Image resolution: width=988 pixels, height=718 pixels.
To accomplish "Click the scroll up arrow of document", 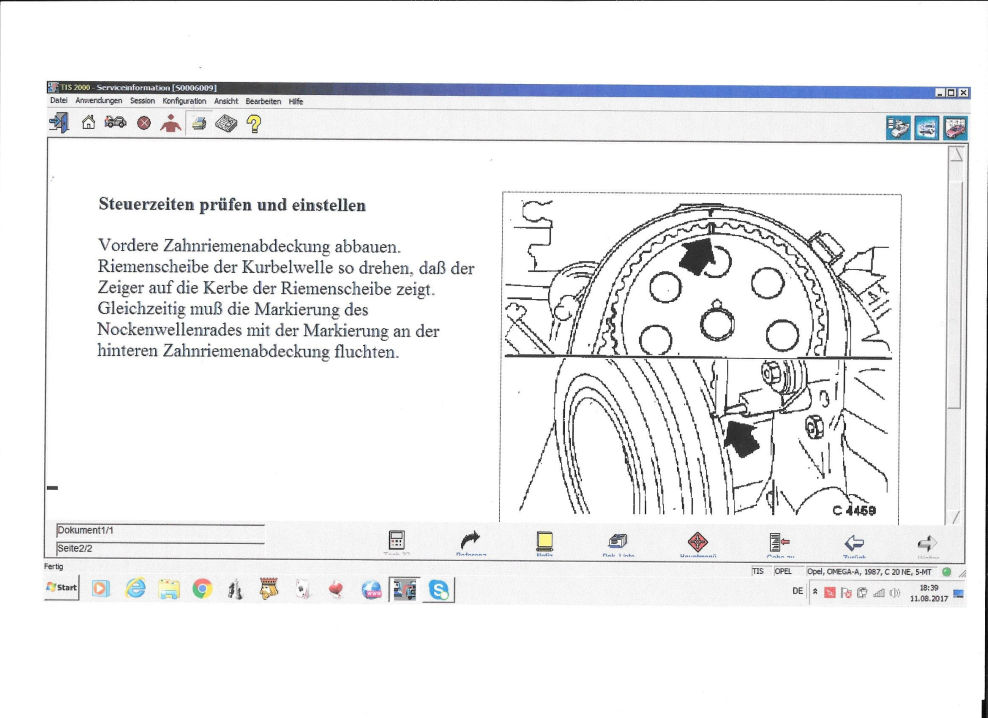I will pyautogui.click(x=956, y=154).
